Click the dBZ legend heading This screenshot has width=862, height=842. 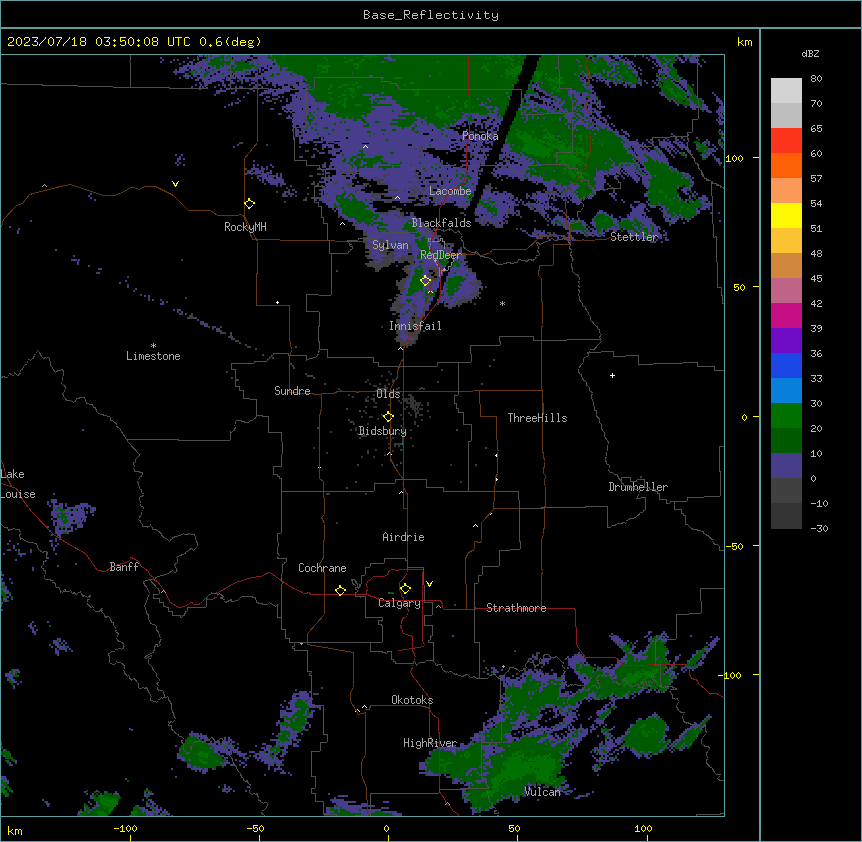pyautogui.click(x=810, y=53)
